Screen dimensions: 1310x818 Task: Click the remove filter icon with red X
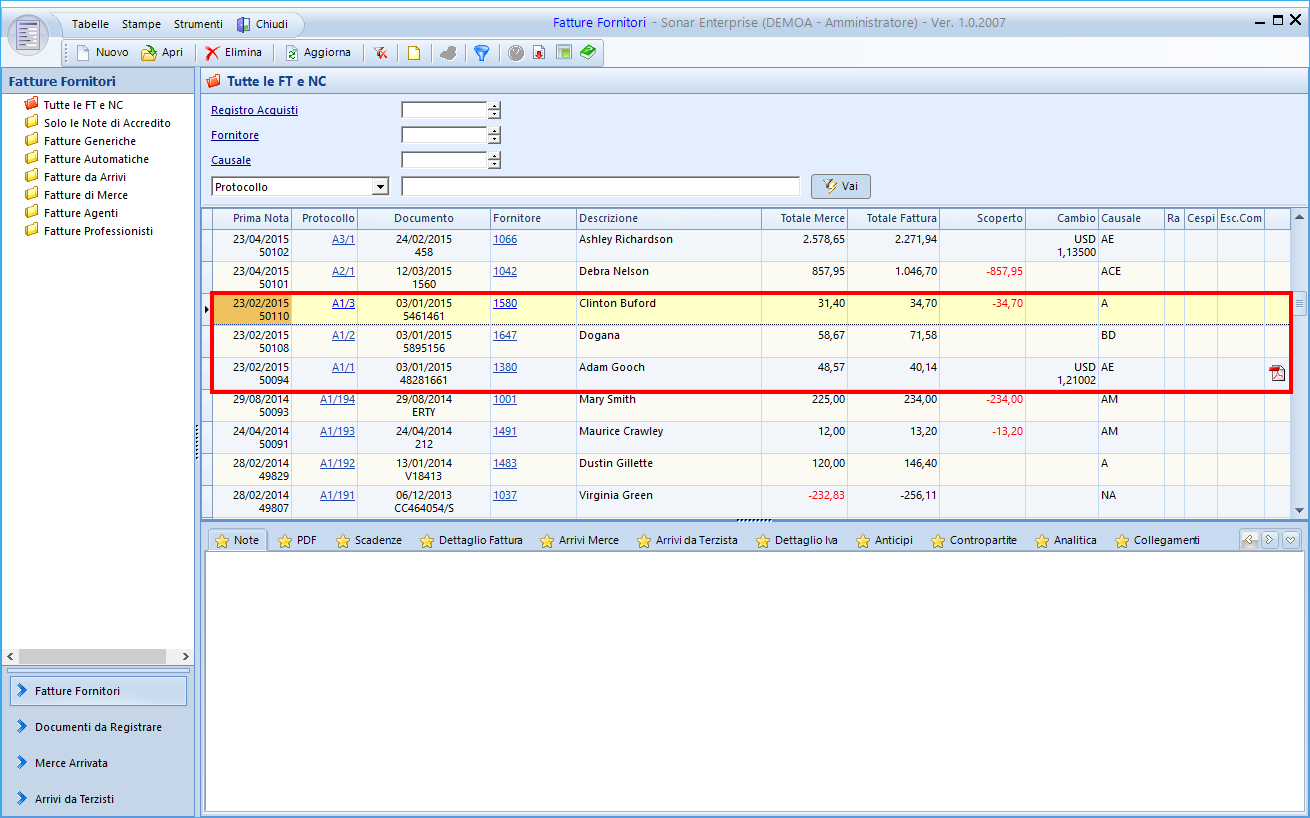381,53
